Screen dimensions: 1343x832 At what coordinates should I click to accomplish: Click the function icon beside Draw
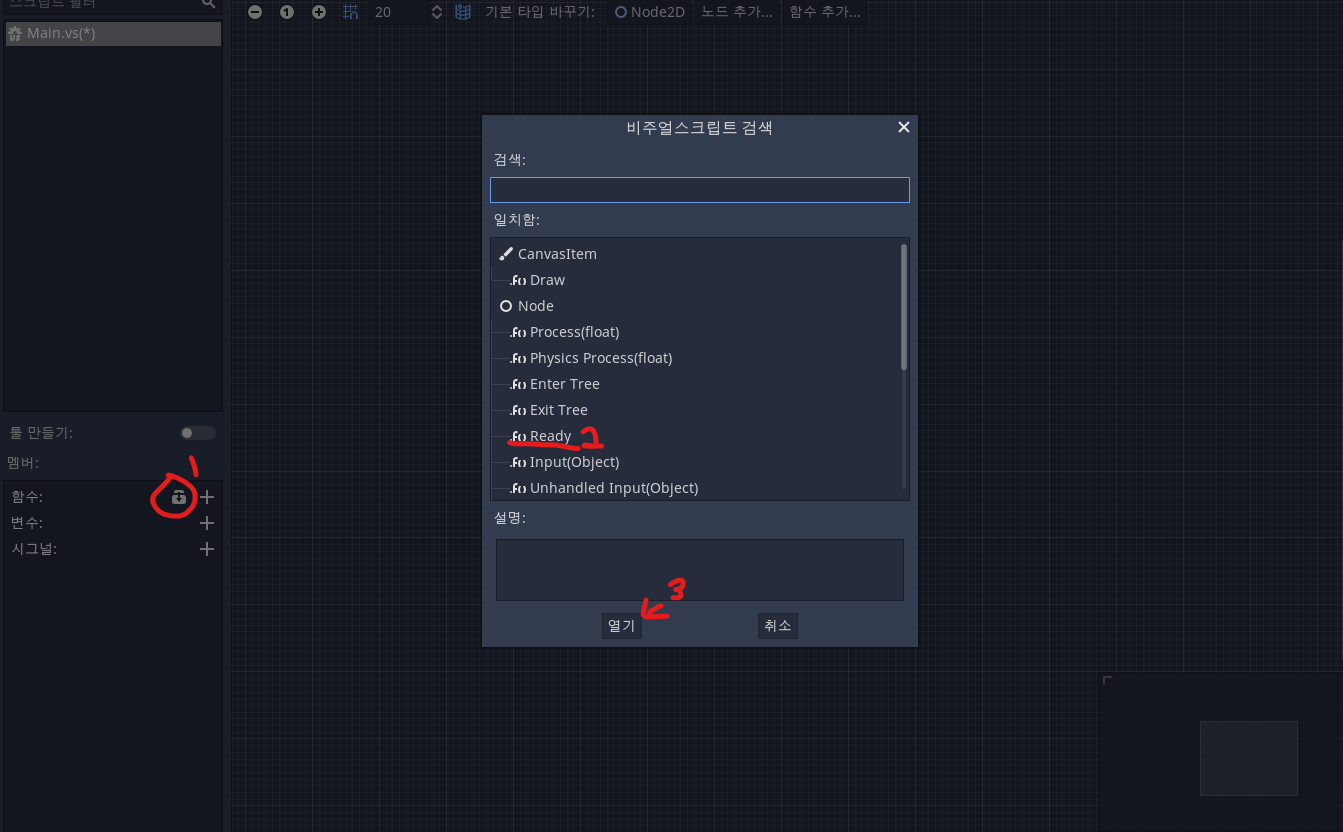518,280
